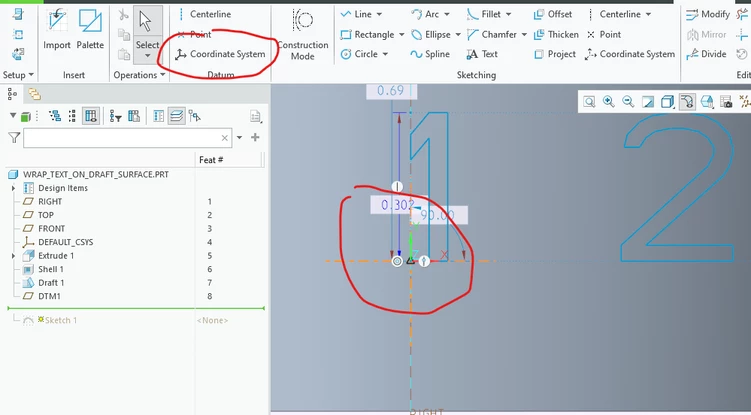Expand Design Items node
The width and height of the screenshot is (751, 415).
(13, 188)
